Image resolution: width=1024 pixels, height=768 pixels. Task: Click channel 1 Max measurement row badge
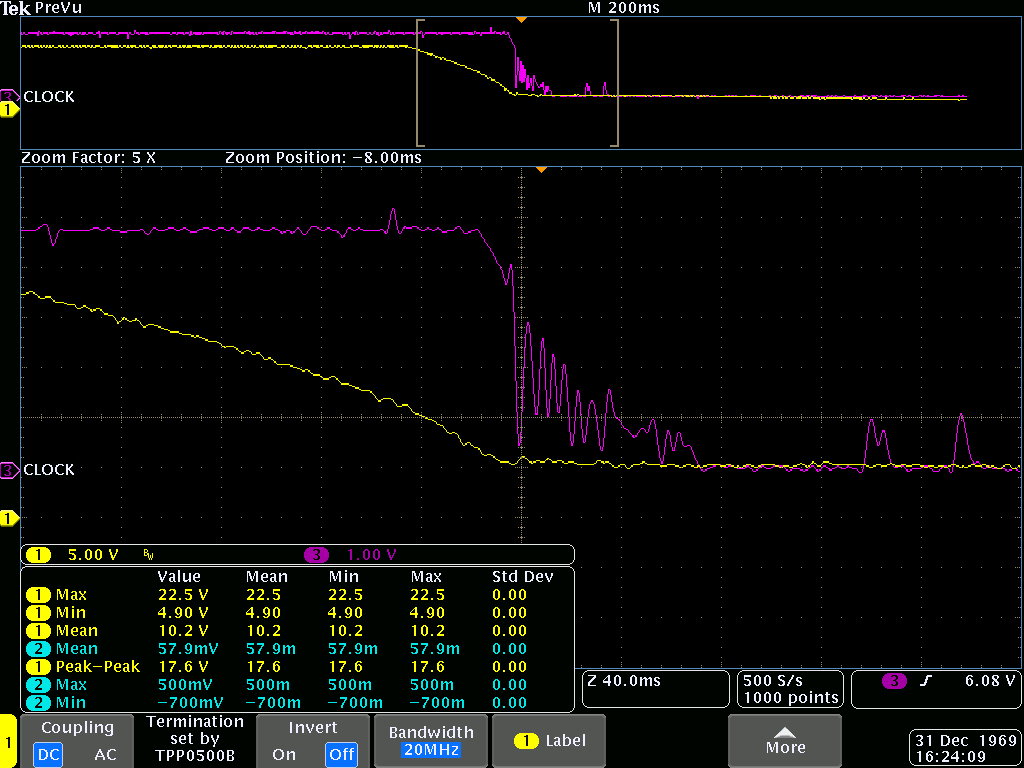tap(38, 595)
